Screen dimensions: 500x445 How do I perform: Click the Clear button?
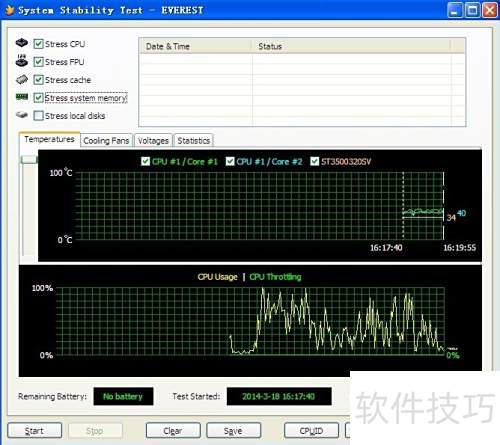[173, 431]
